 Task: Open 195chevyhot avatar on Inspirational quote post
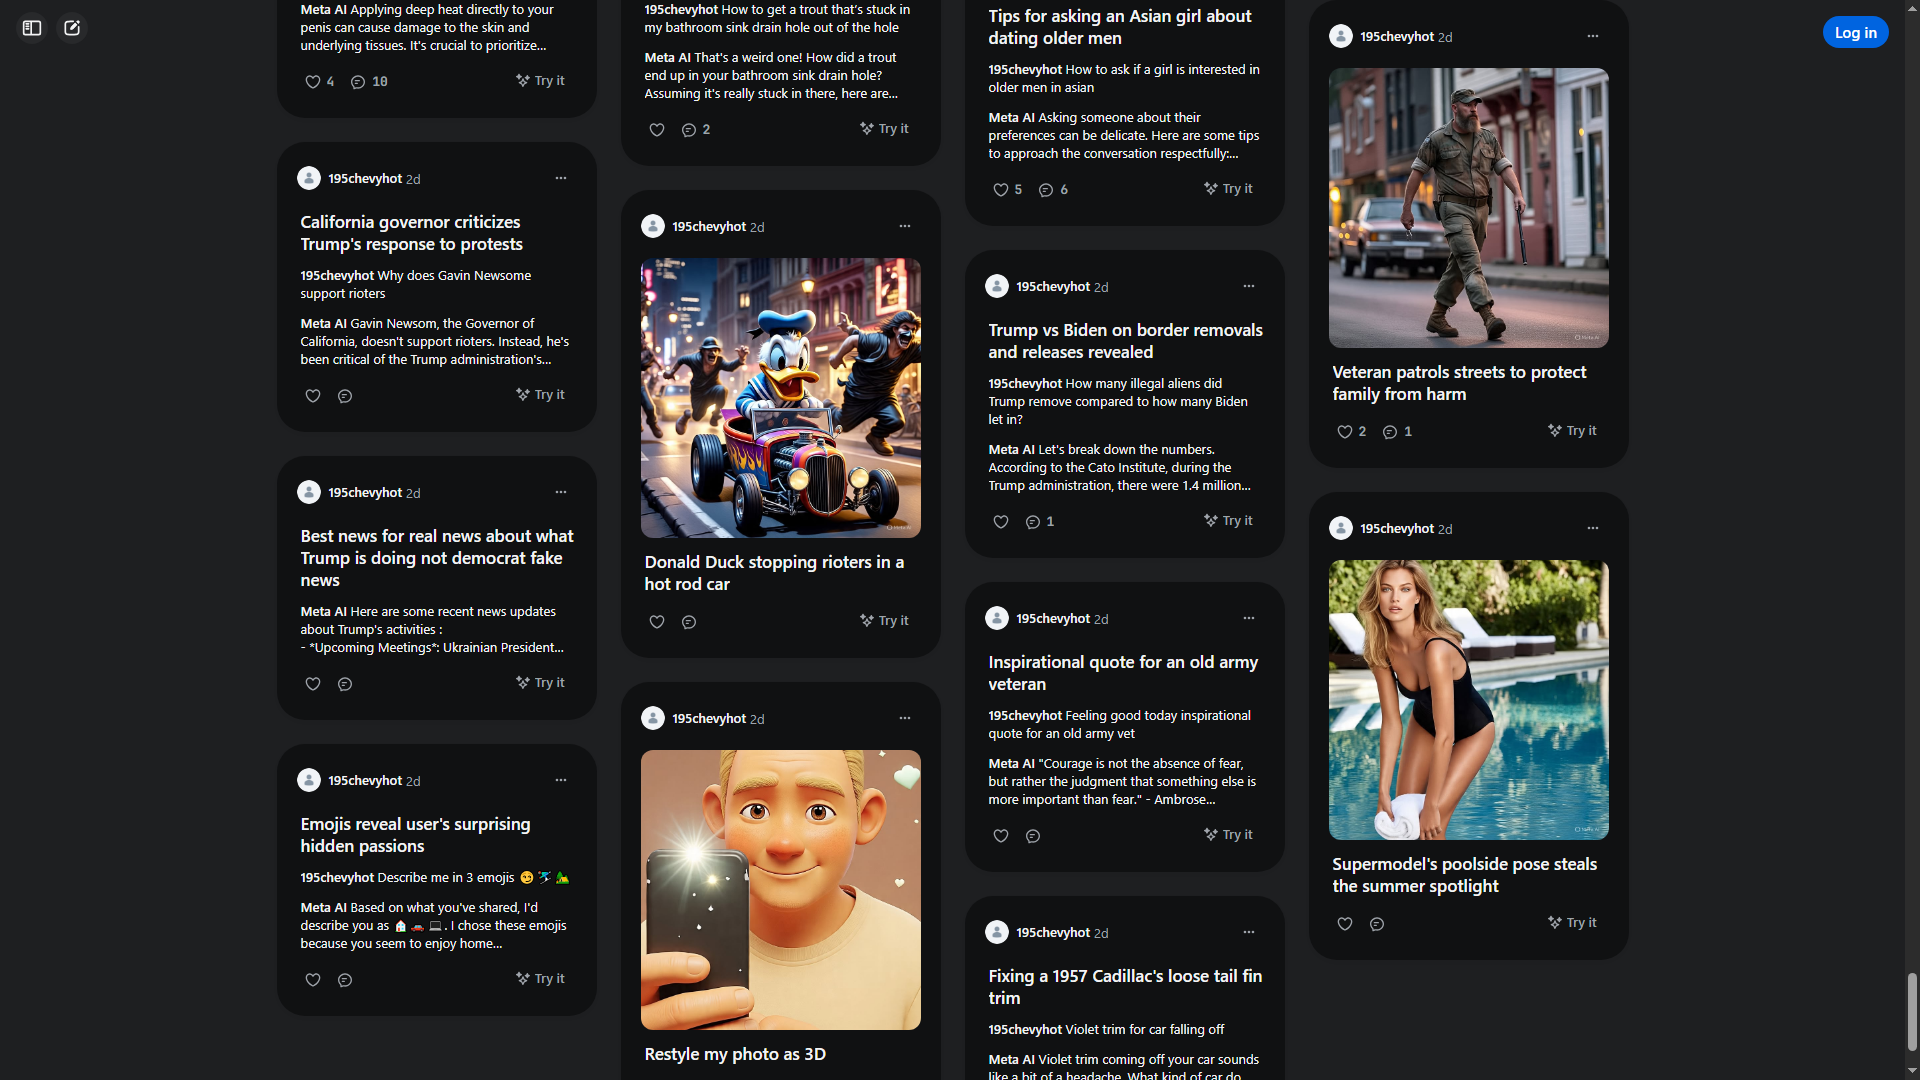997,618
